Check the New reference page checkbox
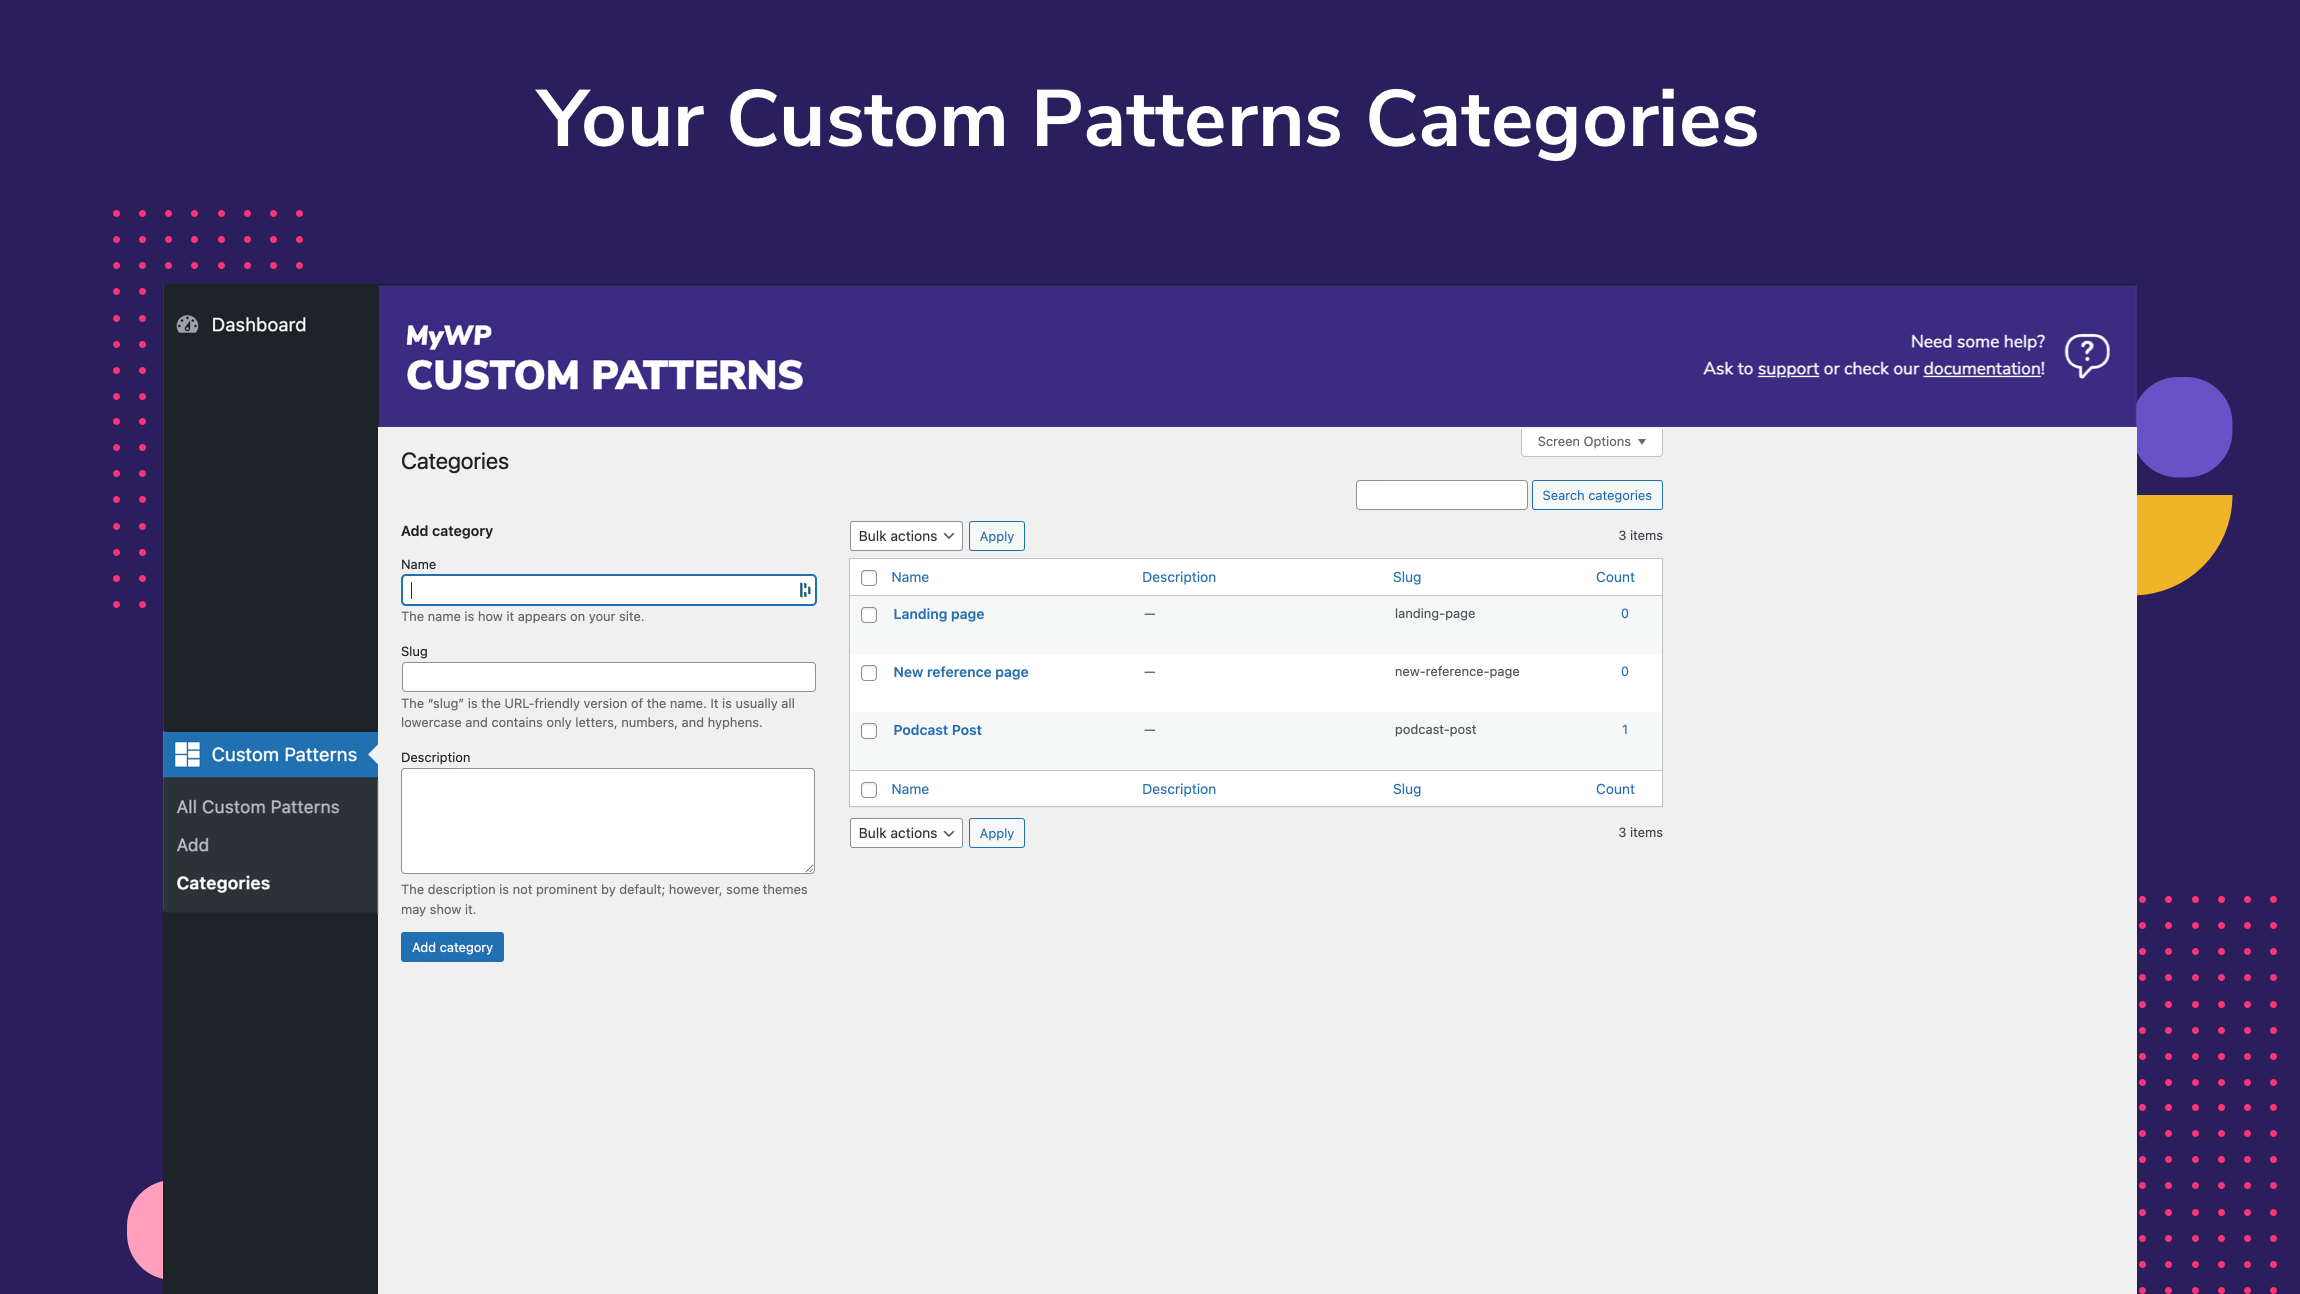 click(x=869, y=673)
